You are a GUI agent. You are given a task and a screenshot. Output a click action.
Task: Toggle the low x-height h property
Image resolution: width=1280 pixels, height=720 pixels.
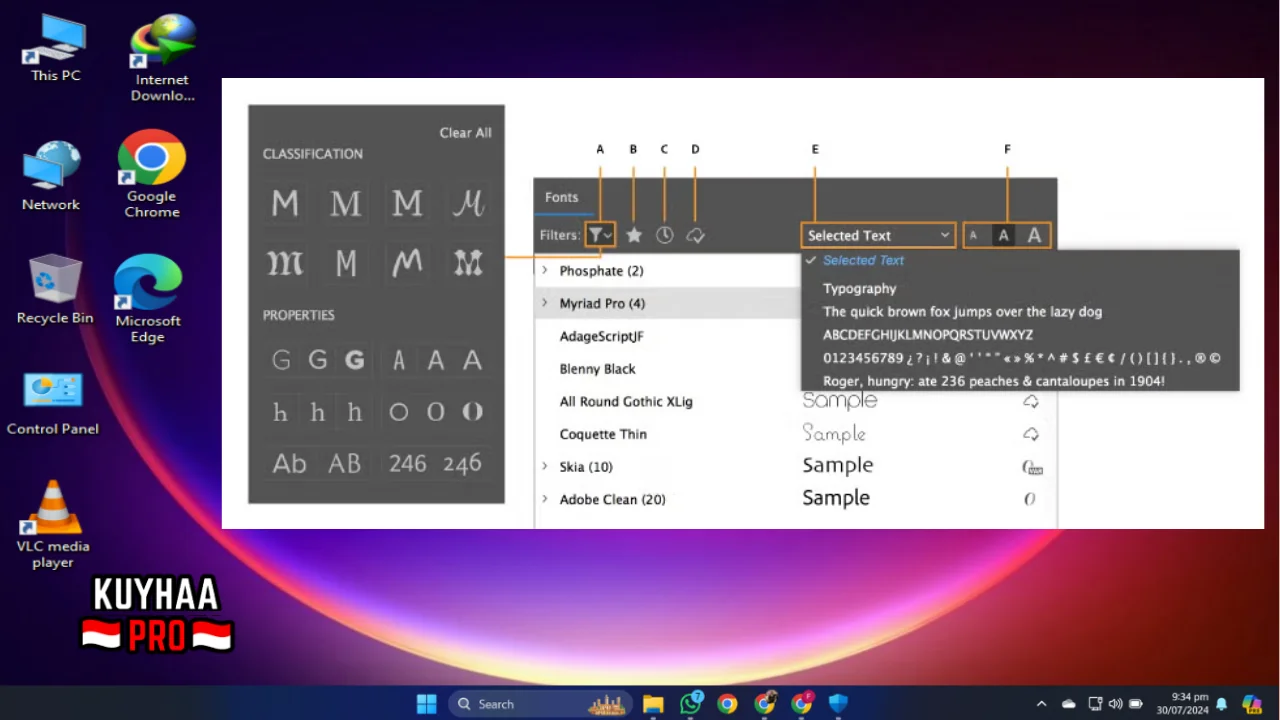point(282,412)
